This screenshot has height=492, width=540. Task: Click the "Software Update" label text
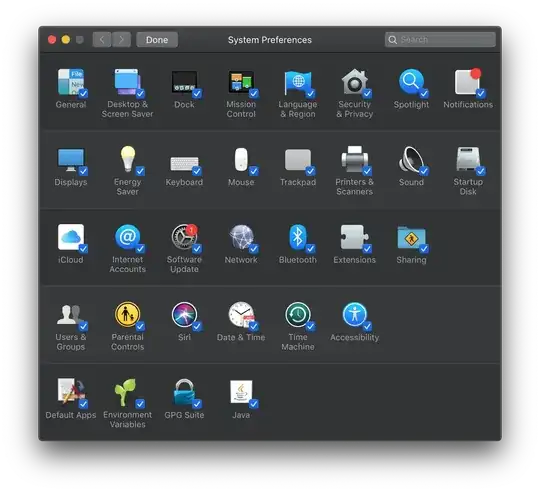coord(184,264)
